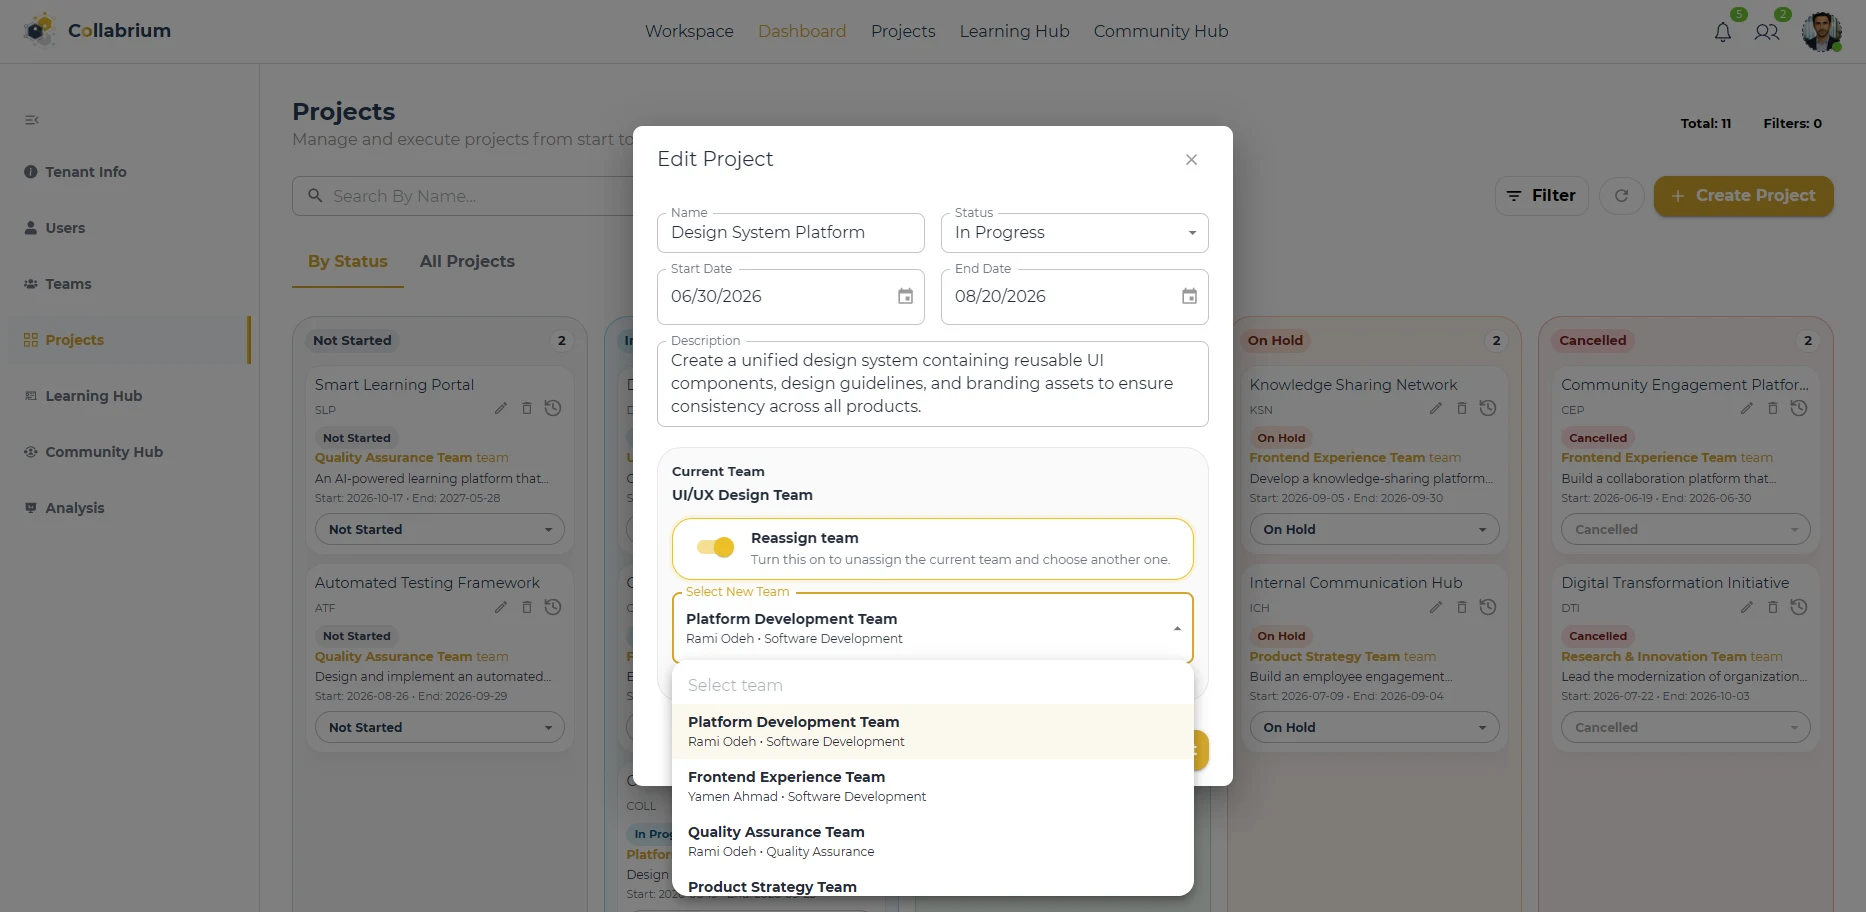This screenshot has width=1866, height=912.
Task: Open Workspace in top navigation
Action: [x=689, y=31]
